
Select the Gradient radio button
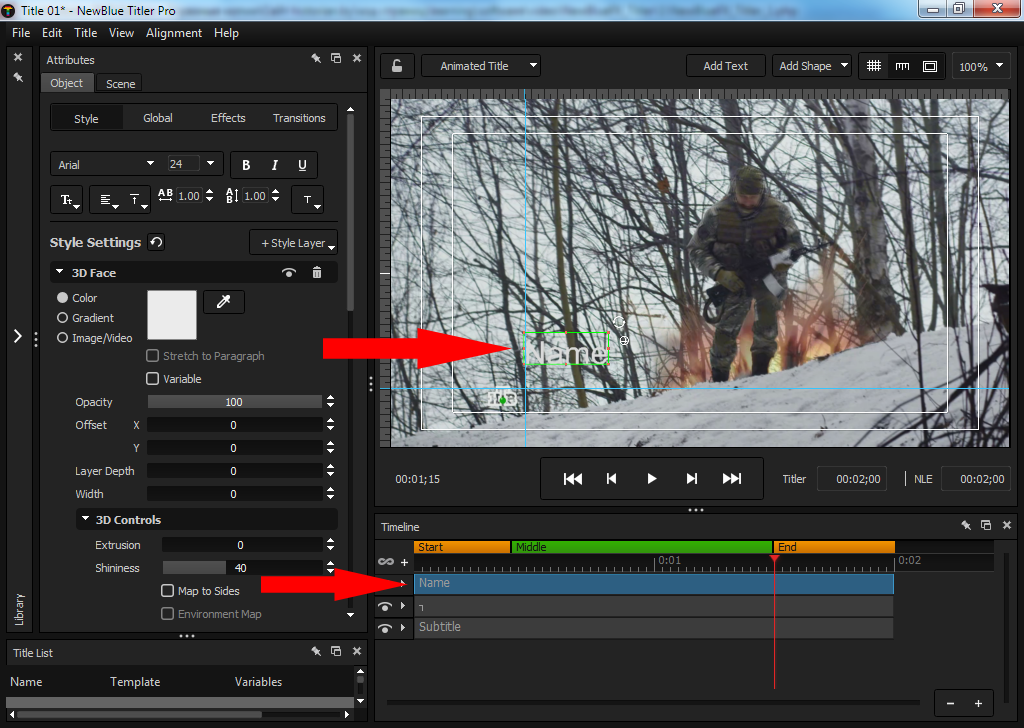click(62, 318)
